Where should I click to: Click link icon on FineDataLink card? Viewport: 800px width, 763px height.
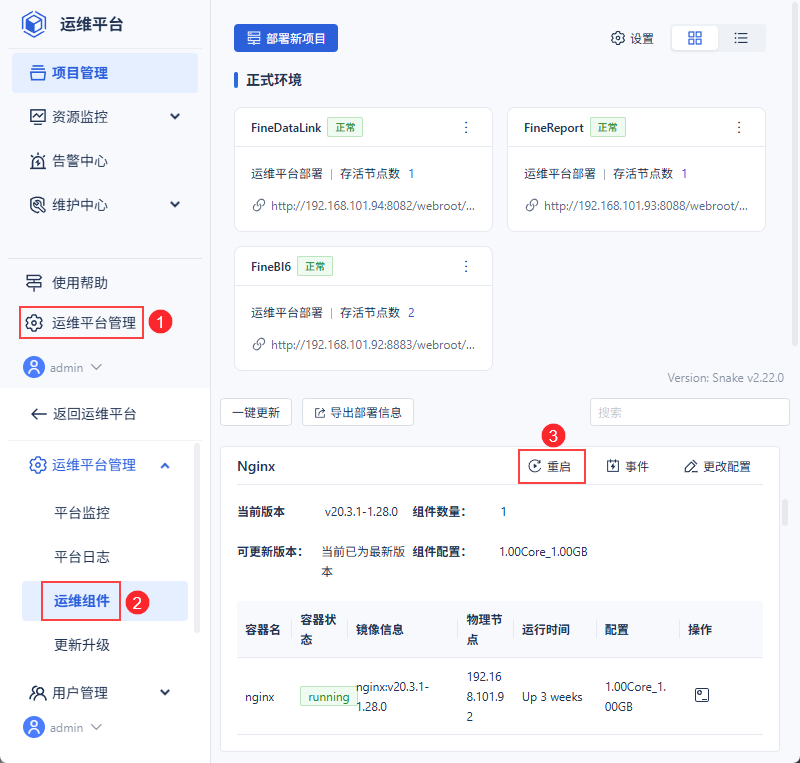[x=259, y=205]
